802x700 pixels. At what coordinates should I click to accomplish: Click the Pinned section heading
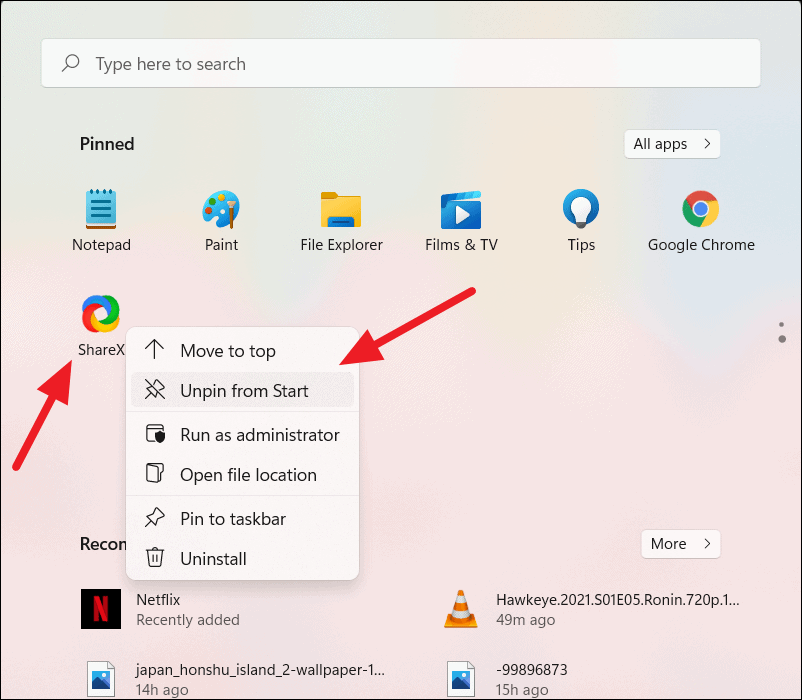[107, 144]
